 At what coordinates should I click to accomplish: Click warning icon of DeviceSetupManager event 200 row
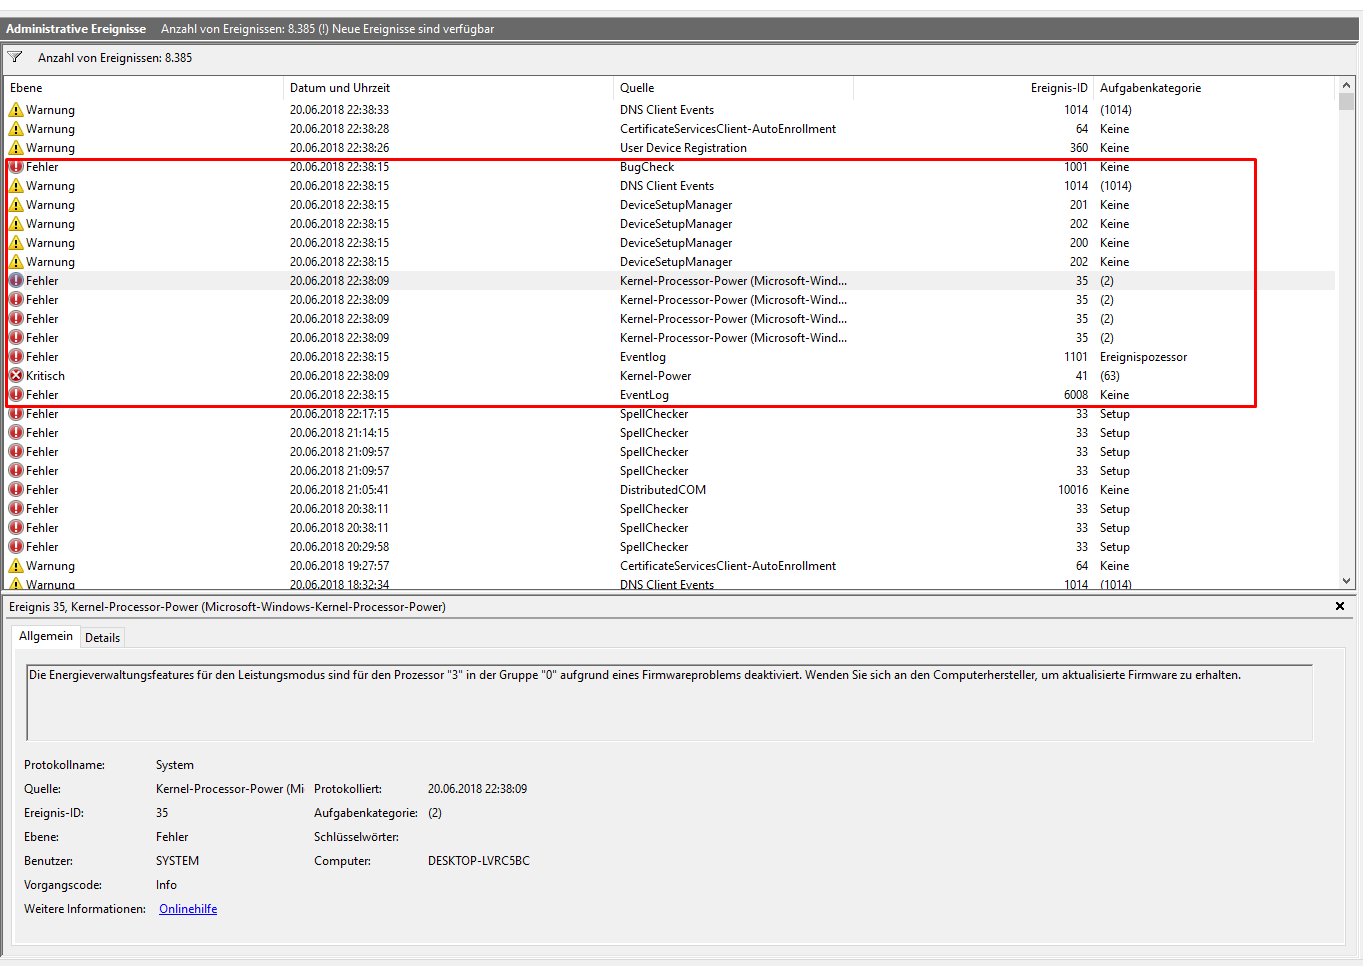pos(16,243)
